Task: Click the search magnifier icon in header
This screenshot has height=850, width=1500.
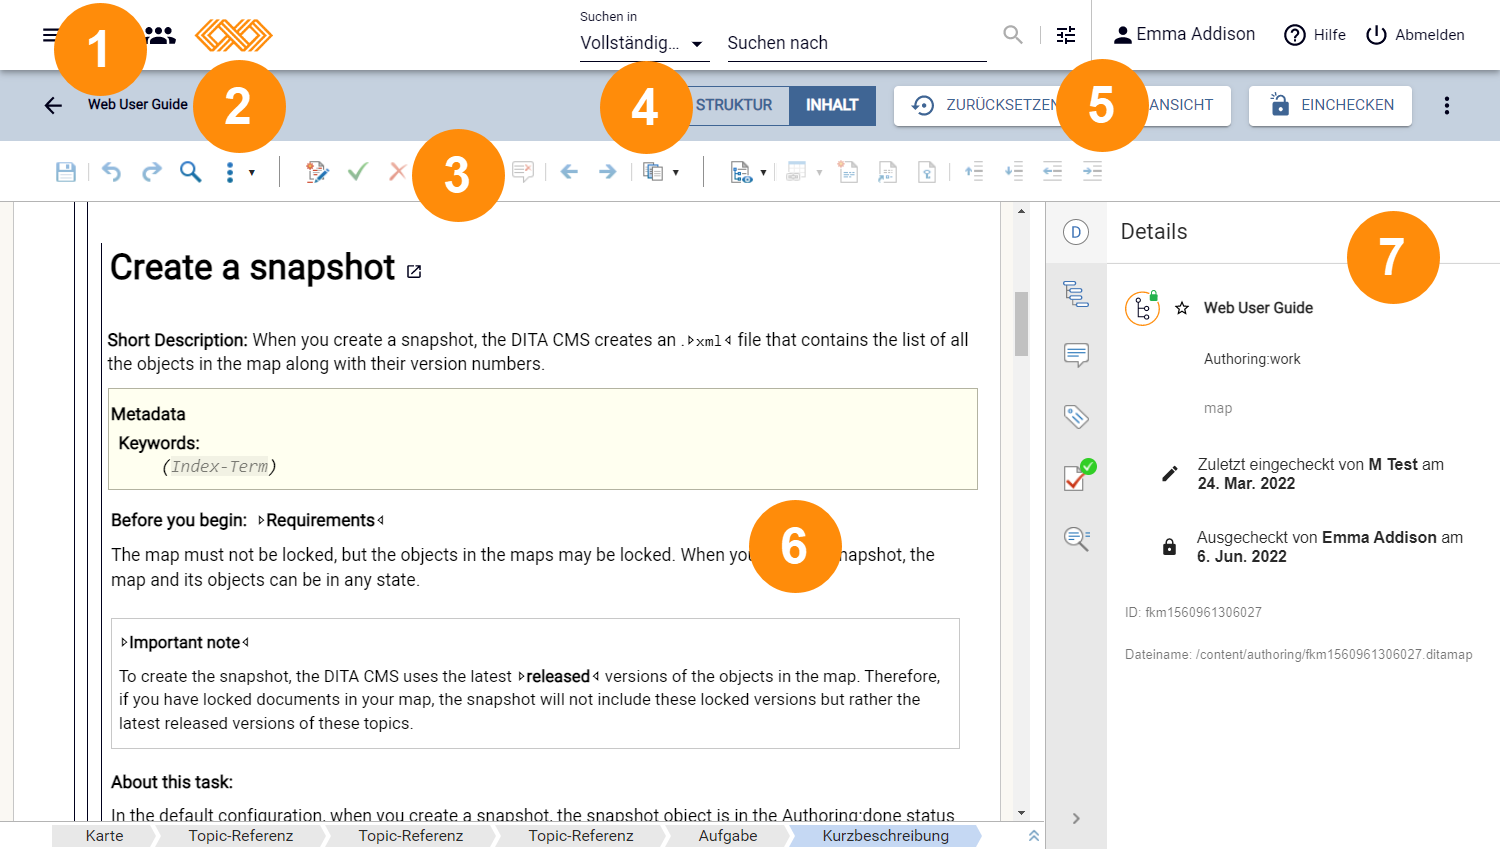Action: pos(1013,35)
